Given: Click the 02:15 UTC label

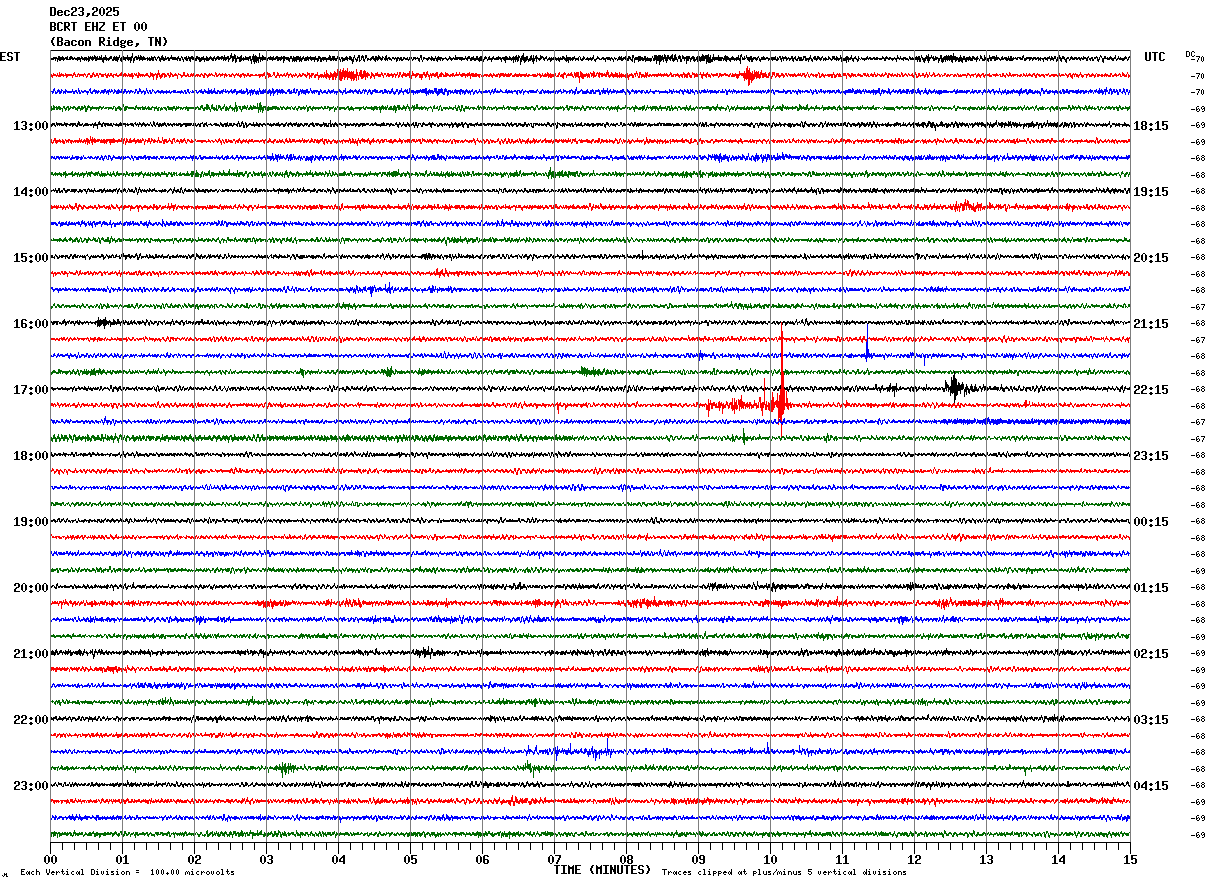Looking at the screenshot, I should point(1151,654).
